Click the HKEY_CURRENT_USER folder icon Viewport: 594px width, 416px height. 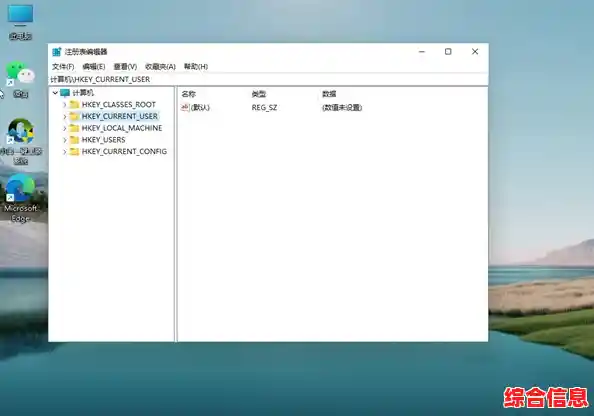pyautogui.click(x=74, y=116)
